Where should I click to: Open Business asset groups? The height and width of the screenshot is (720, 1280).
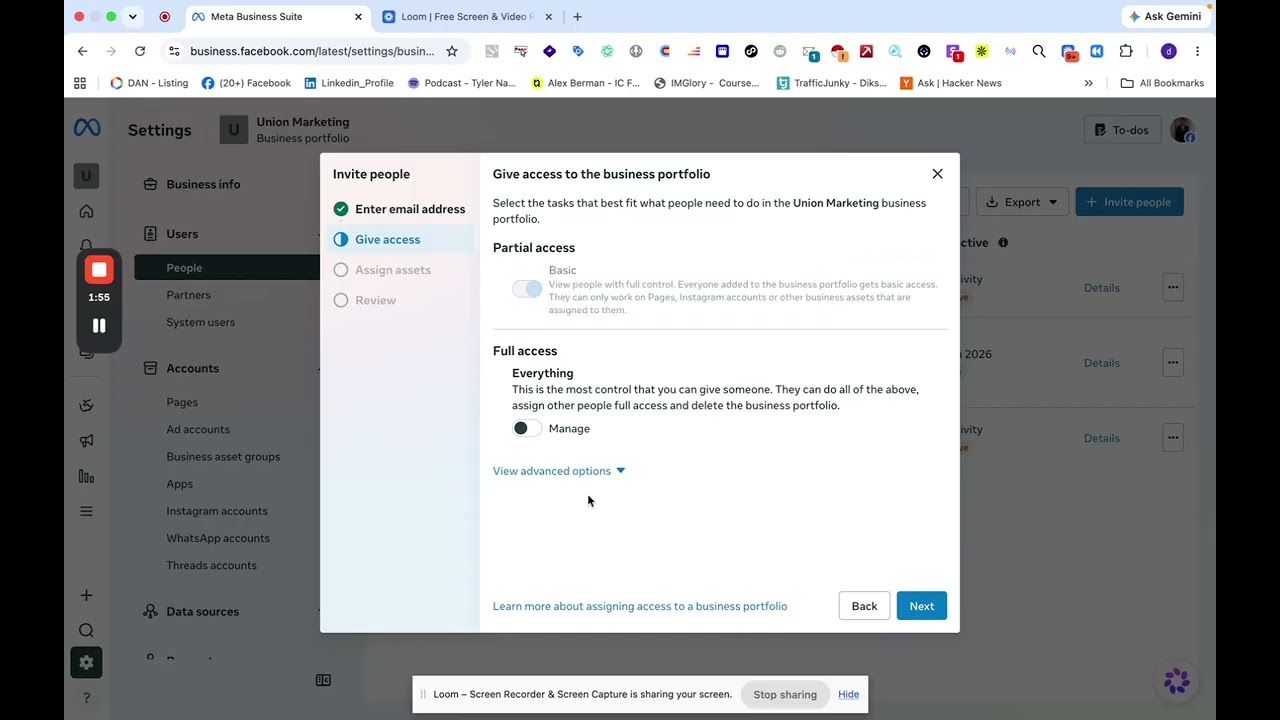pyautogui.click(x=223, y=457)
